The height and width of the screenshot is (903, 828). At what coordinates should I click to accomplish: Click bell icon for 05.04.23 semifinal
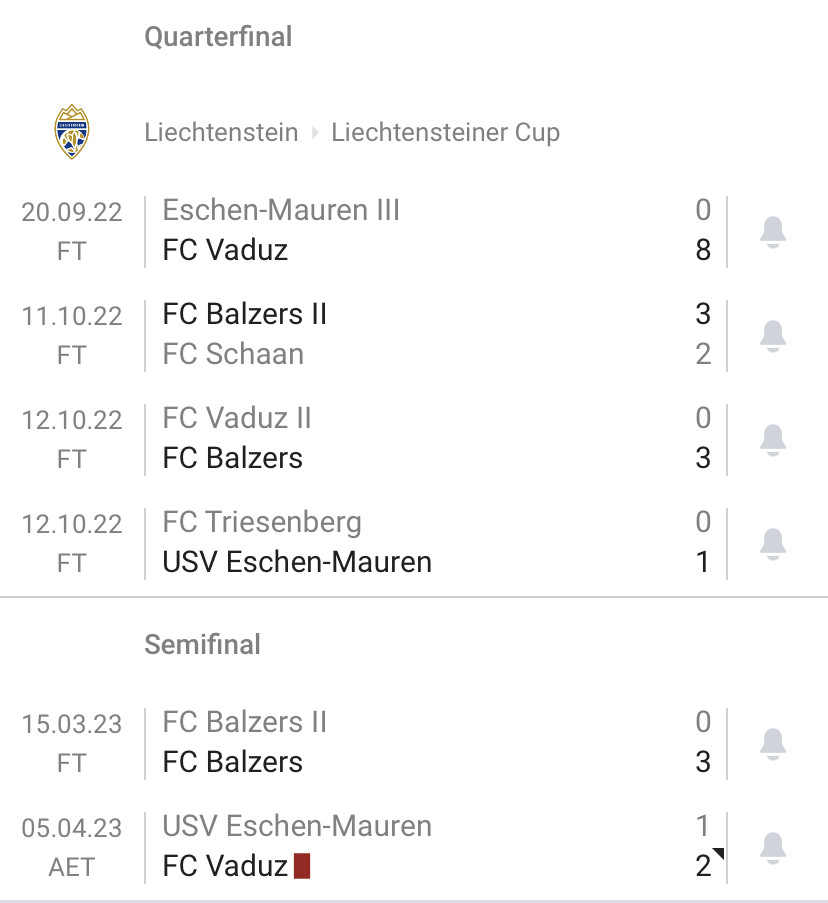click(773, 848)
